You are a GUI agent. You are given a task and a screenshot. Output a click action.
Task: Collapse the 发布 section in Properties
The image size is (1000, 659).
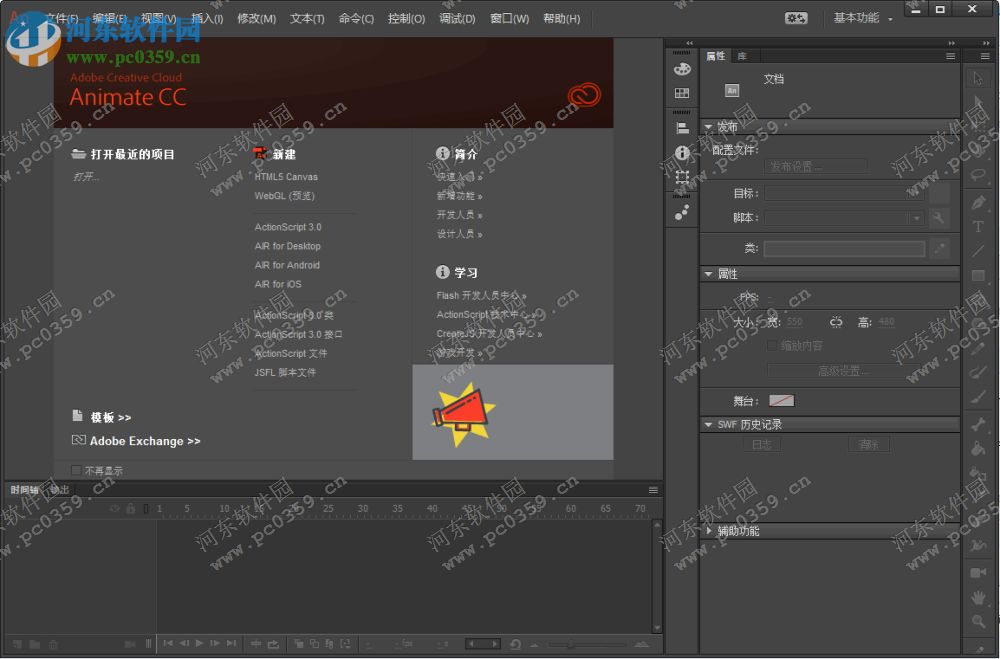(x=709, y=127)
